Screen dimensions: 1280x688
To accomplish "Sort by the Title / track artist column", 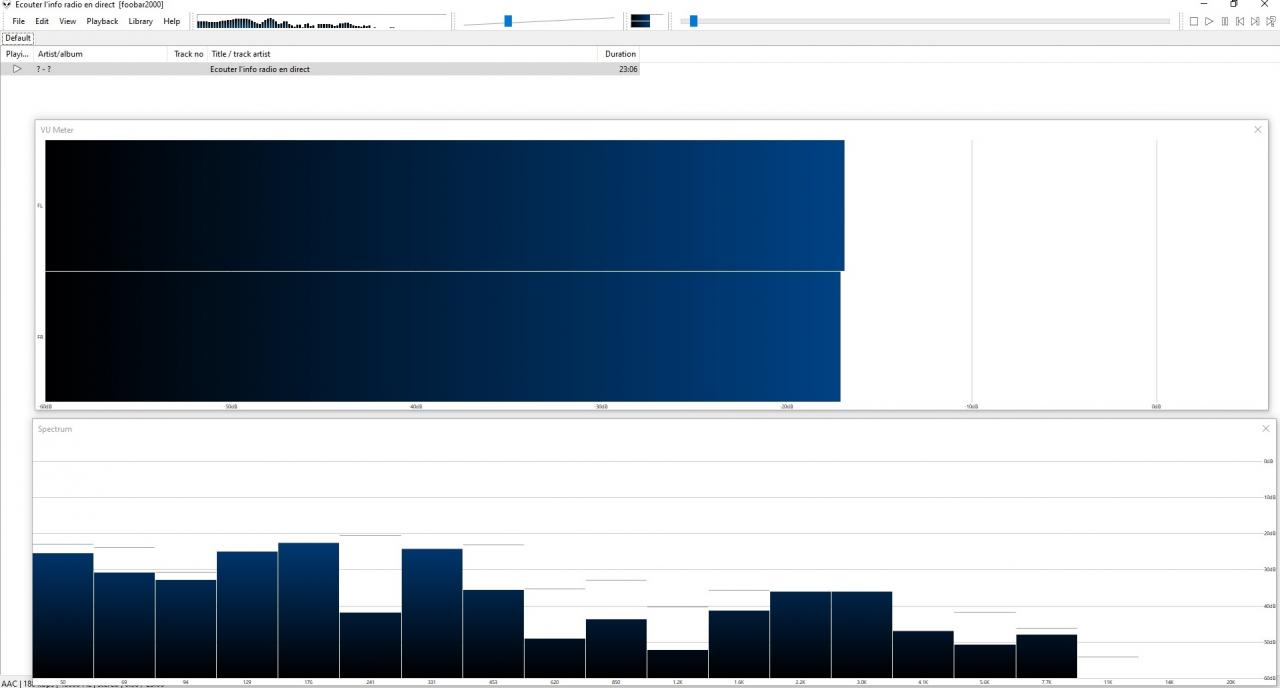I will 402,54.
